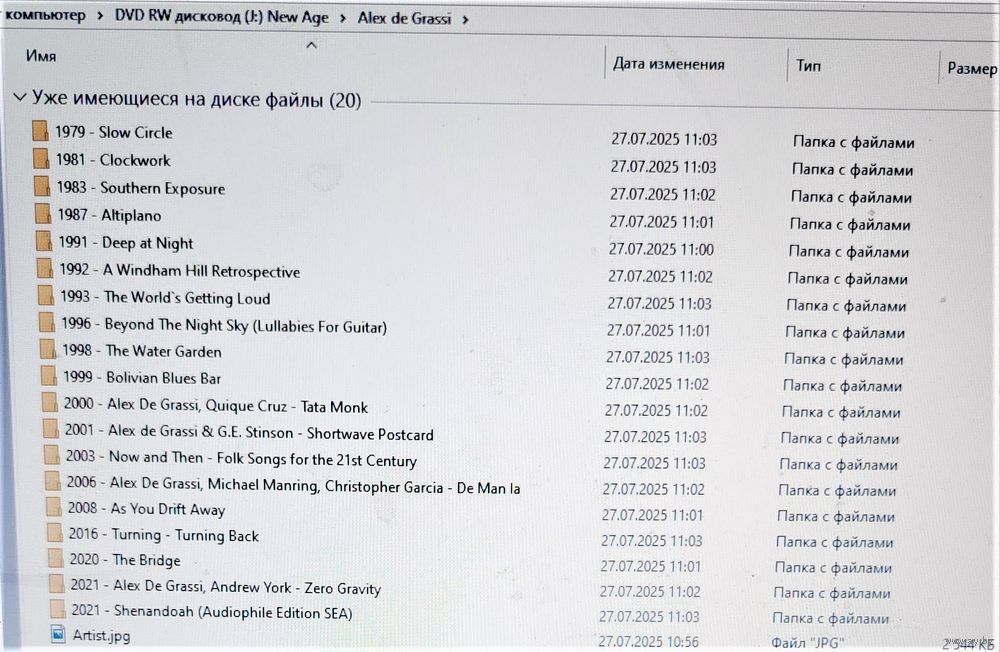Select the 2000 Tata Monk folder icon
The image size is (1000, 652).
coord(50,403)
